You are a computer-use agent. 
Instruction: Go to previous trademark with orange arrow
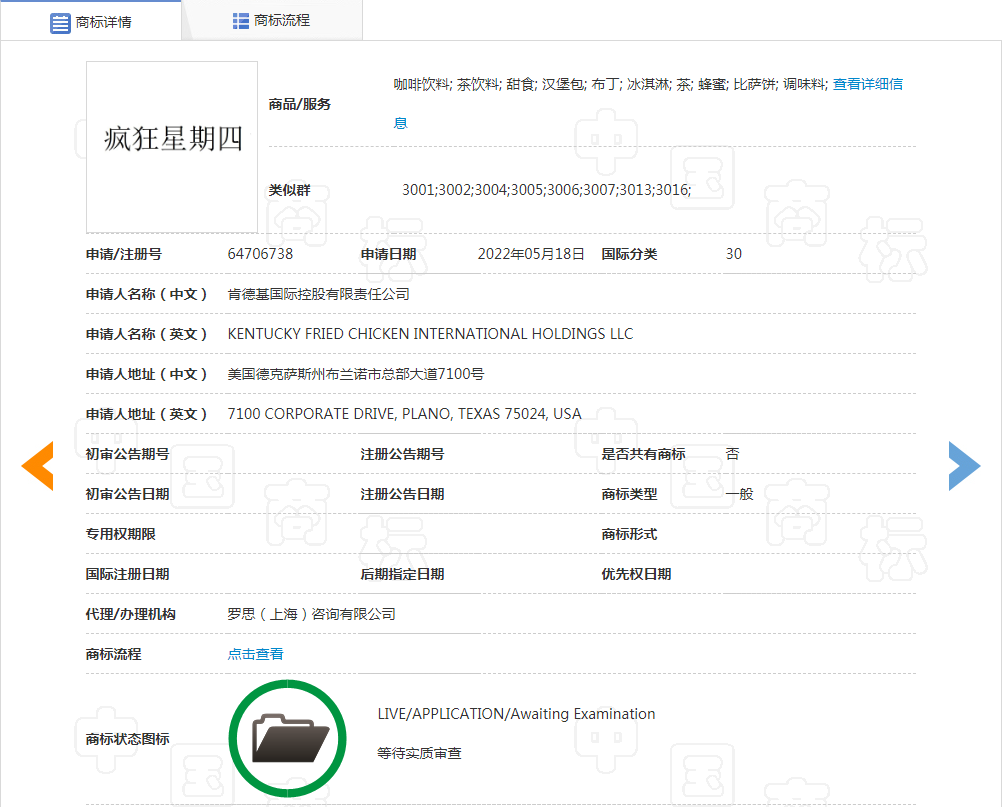[x=37, y=466]
